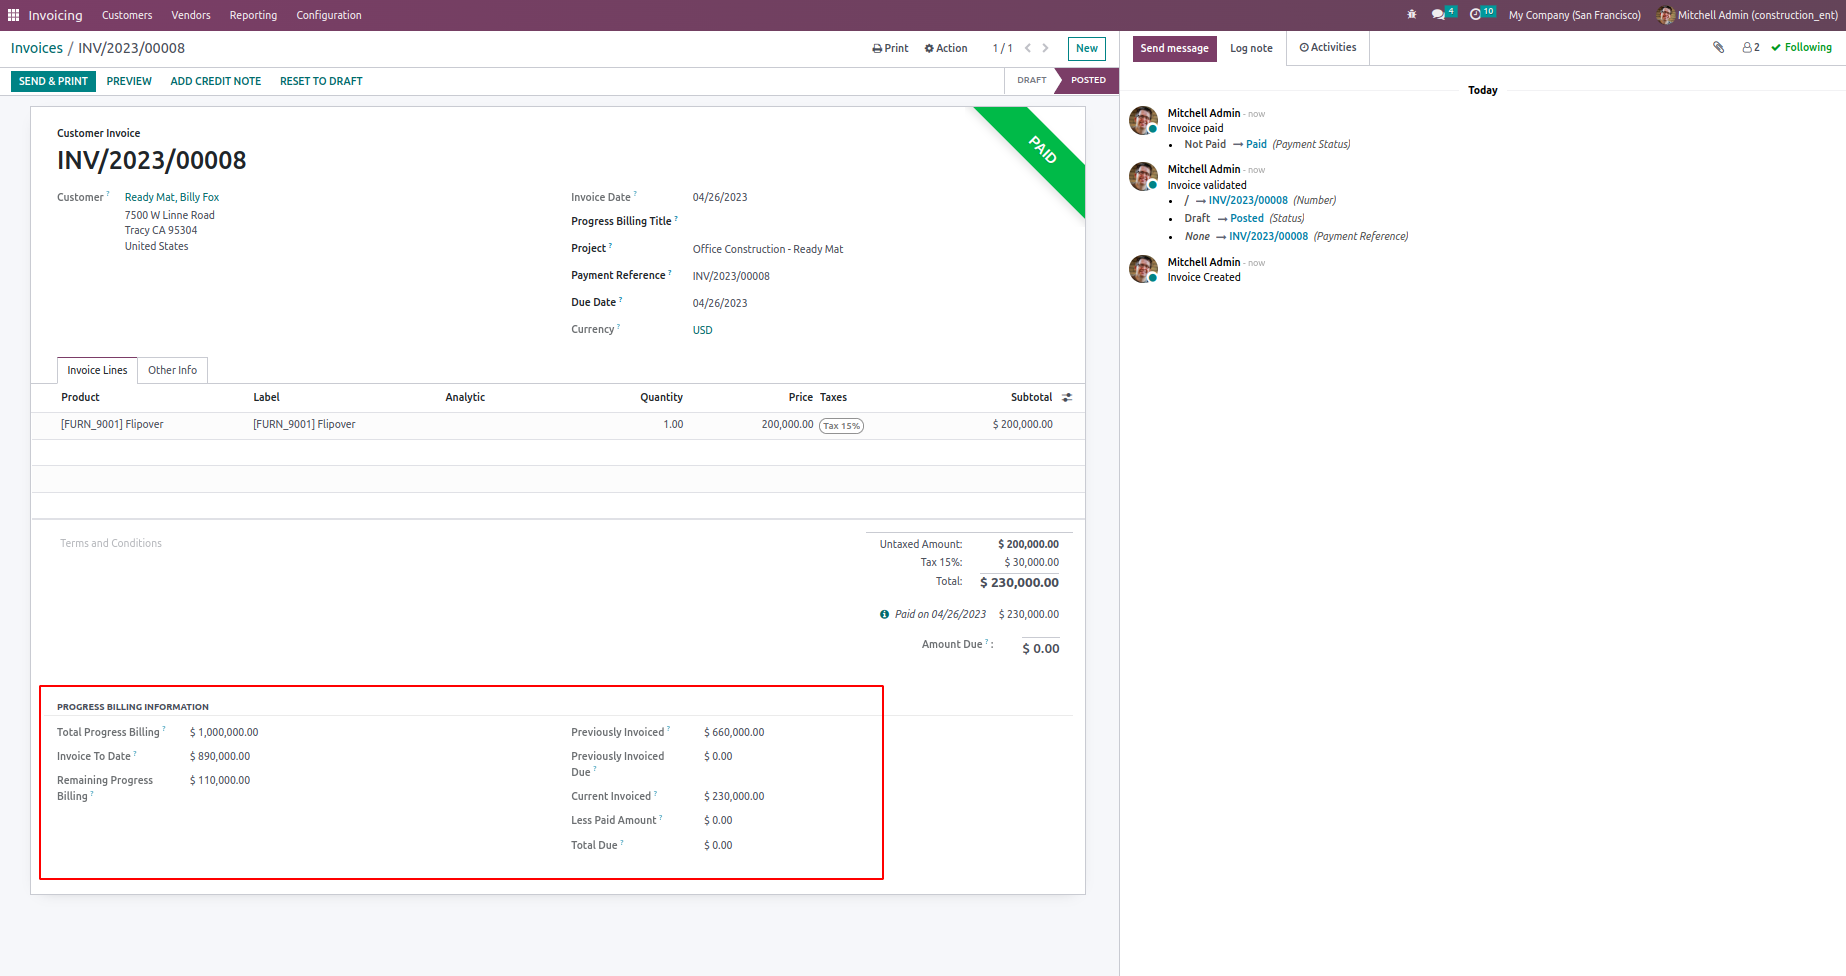Show the followers list icon
The image size is (1846, 976).
(1751, 47)
